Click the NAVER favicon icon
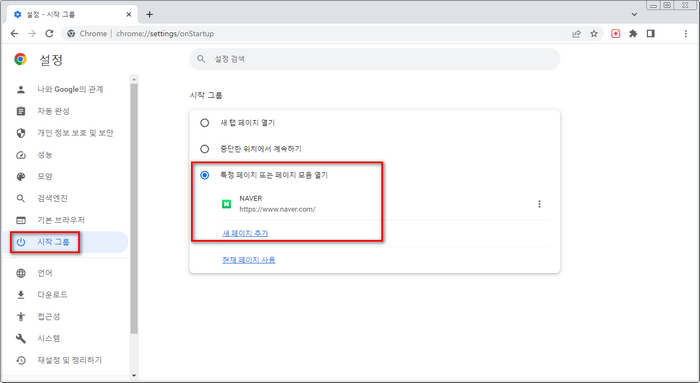 pos(227,204)
